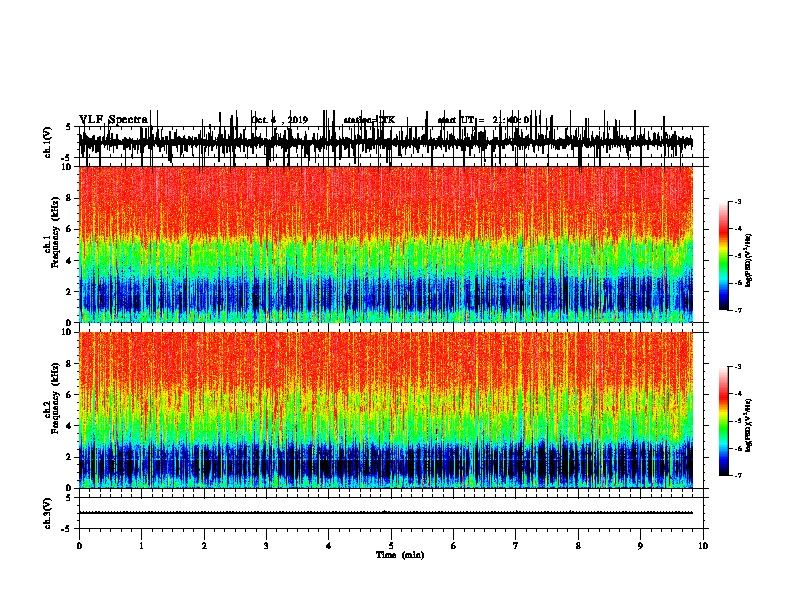Click the '8' kHz tick on ch.1 frequency axis
Screen dimensions: 792x612
click(x=70, y=198)
